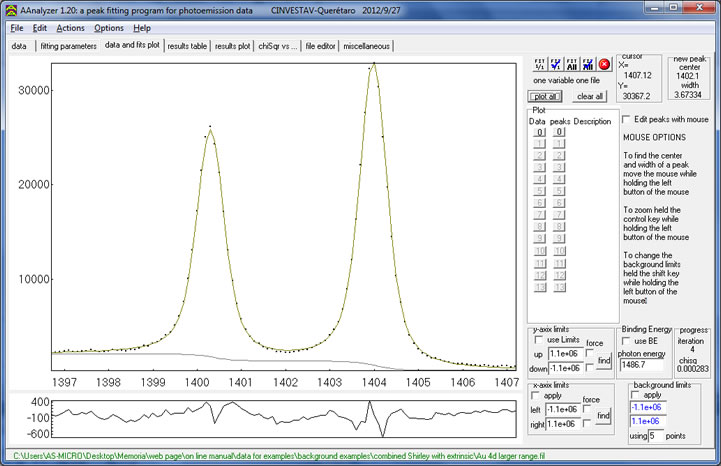Switch to the fitting parameters tab

click(68, 46)
